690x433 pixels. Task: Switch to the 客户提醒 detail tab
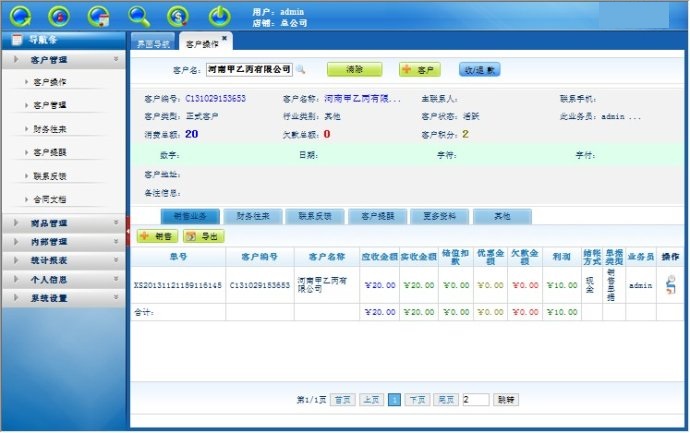click(x=378, y=216)
